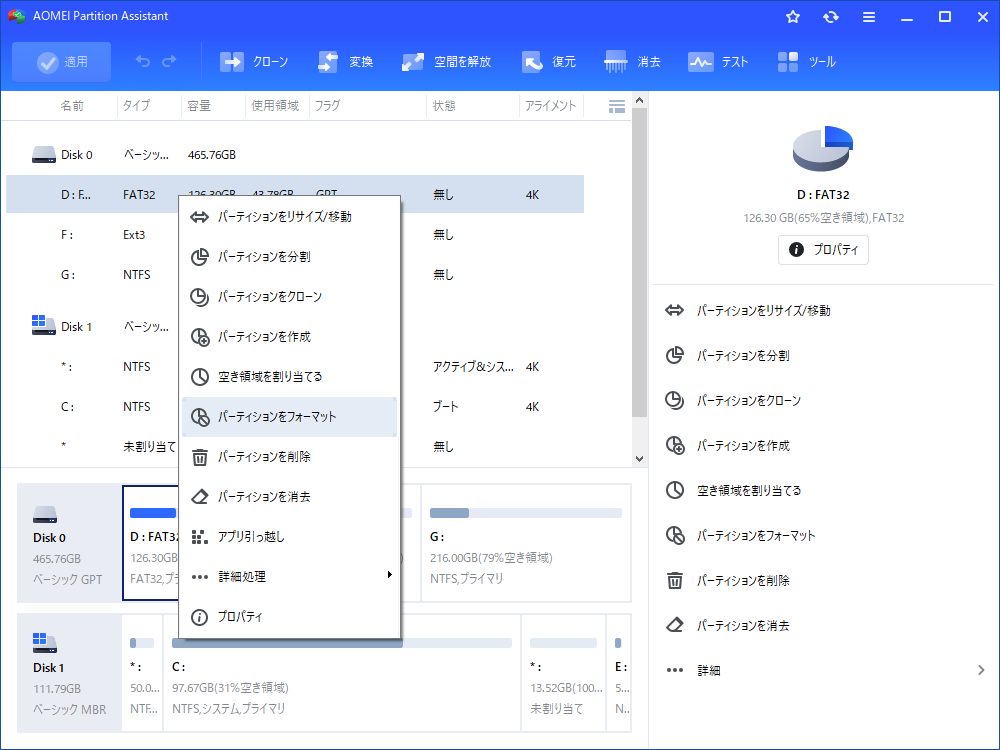Screen dimensions: 1000x750
Task: Click パーティションを分割 in right panel
Action: point(727,356)
